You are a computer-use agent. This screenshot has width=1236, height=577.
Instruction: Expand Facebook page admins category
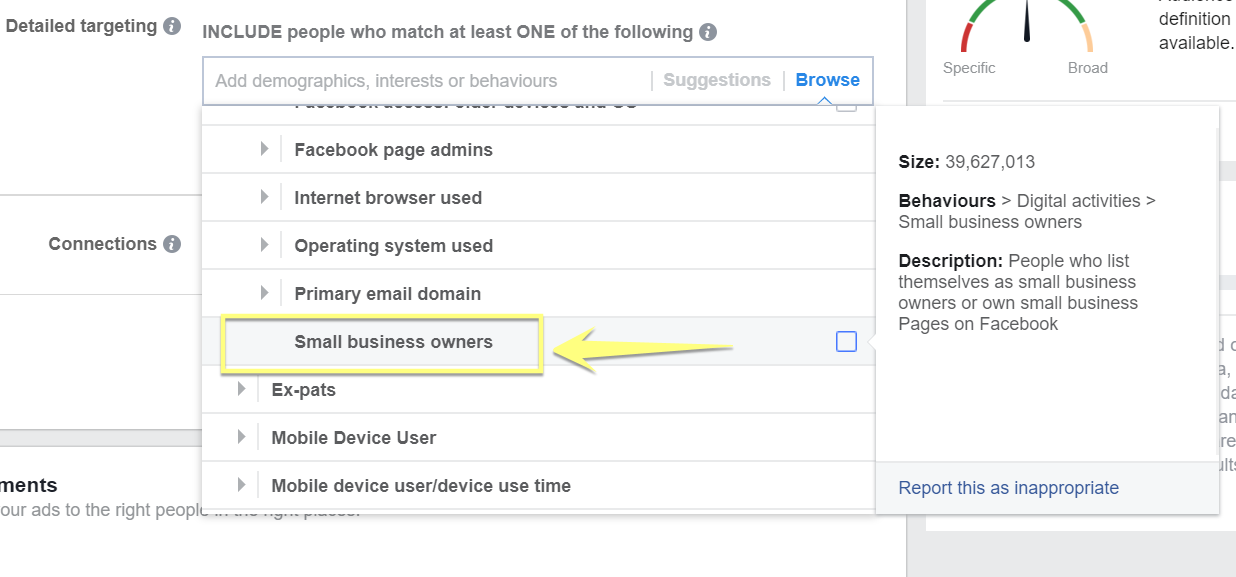[264, 149]
